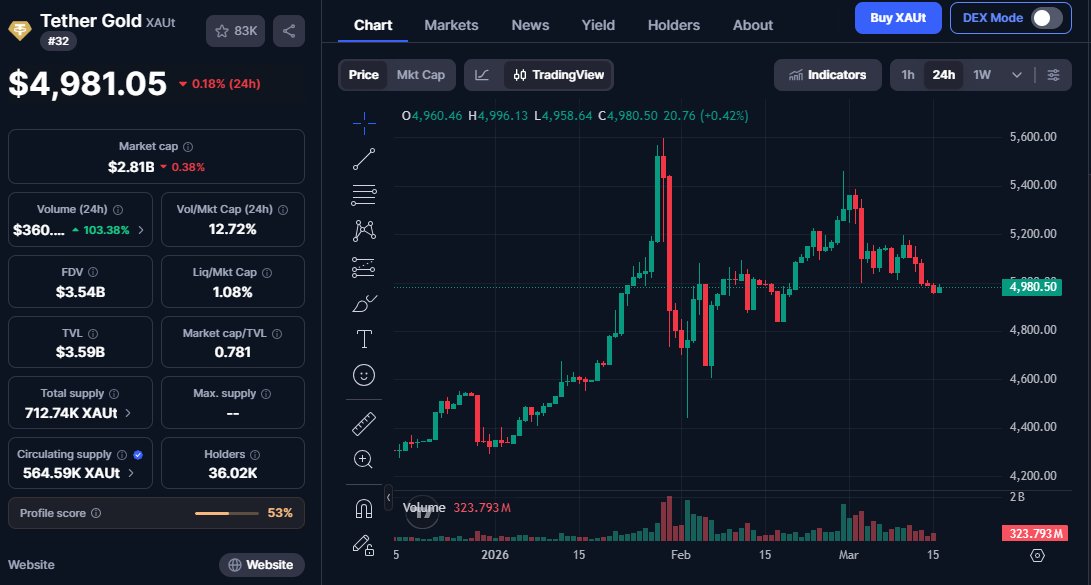Show Profile score info icon
The image size is (1091, 585).
pos(96,513)
